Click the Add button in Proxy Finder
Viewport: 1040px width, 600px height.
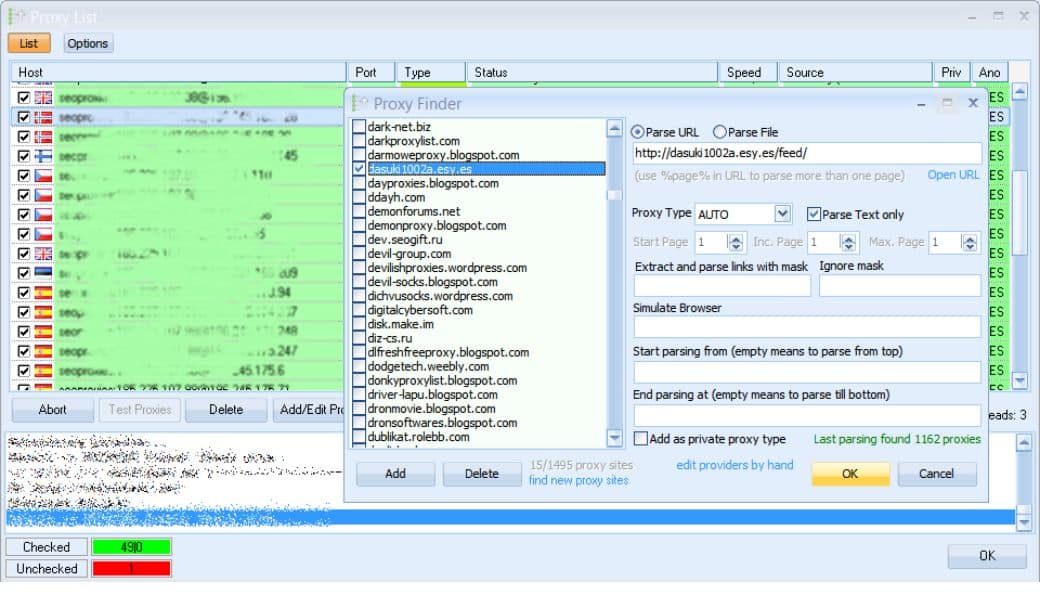click(x=395, y=473)
